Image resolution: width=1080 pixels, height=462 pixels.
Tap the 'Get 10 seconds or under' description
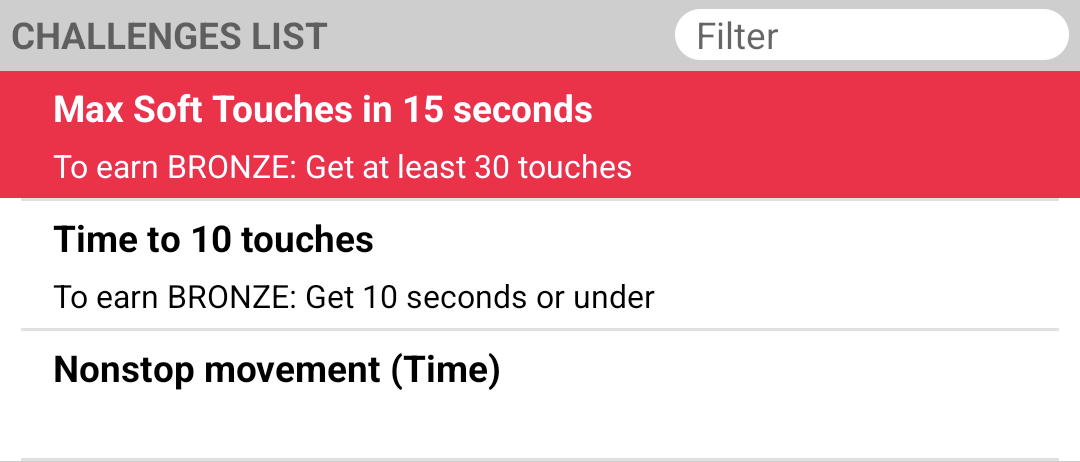(x=479, y=297)
